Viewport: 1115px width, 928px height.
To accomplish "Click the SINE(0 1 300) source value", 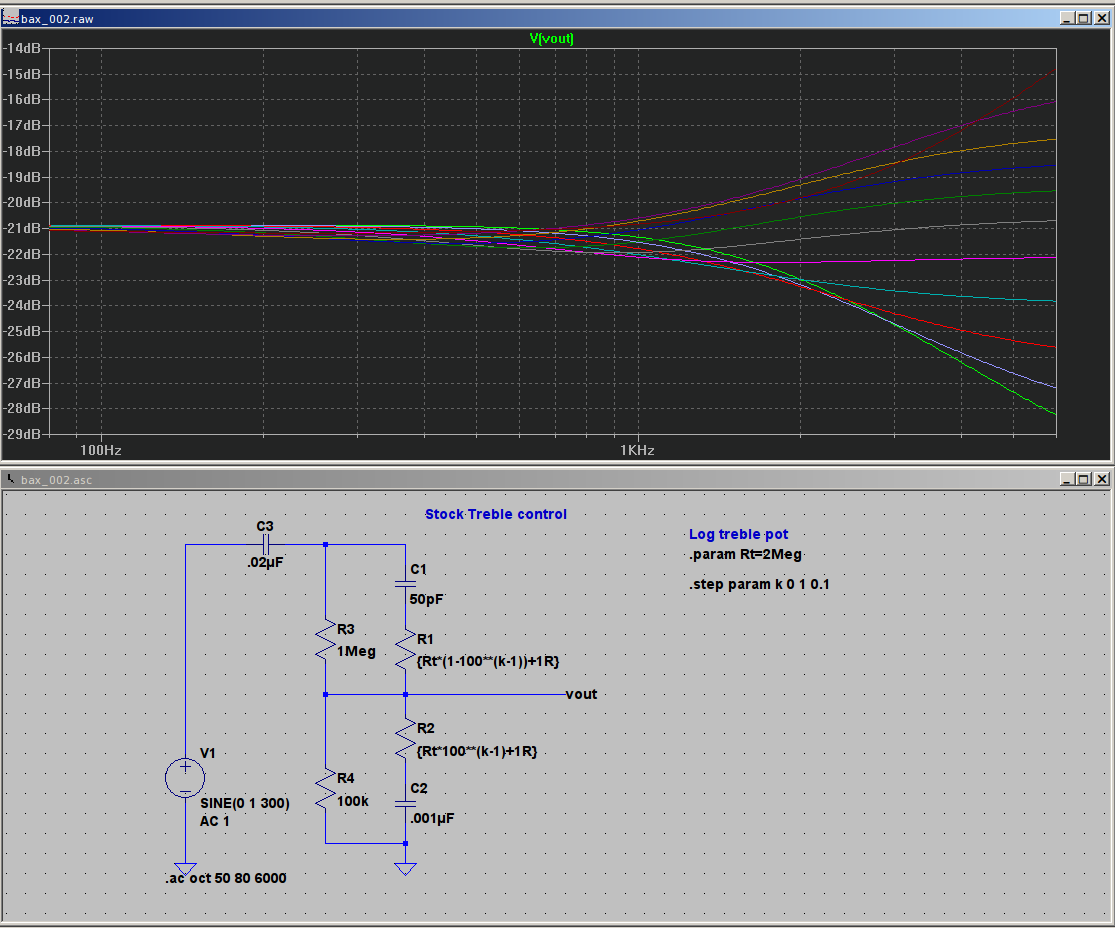I will pos(245,804).
